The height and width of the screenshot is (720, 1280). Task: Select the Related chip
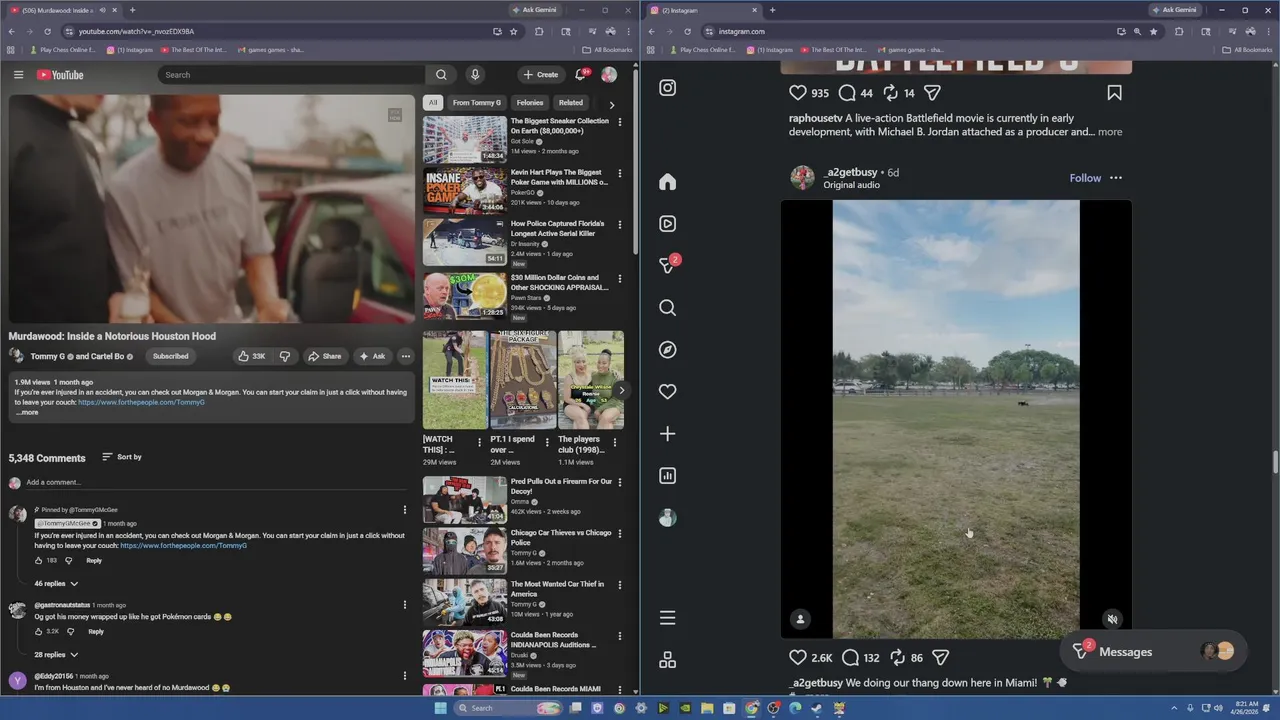571,102
